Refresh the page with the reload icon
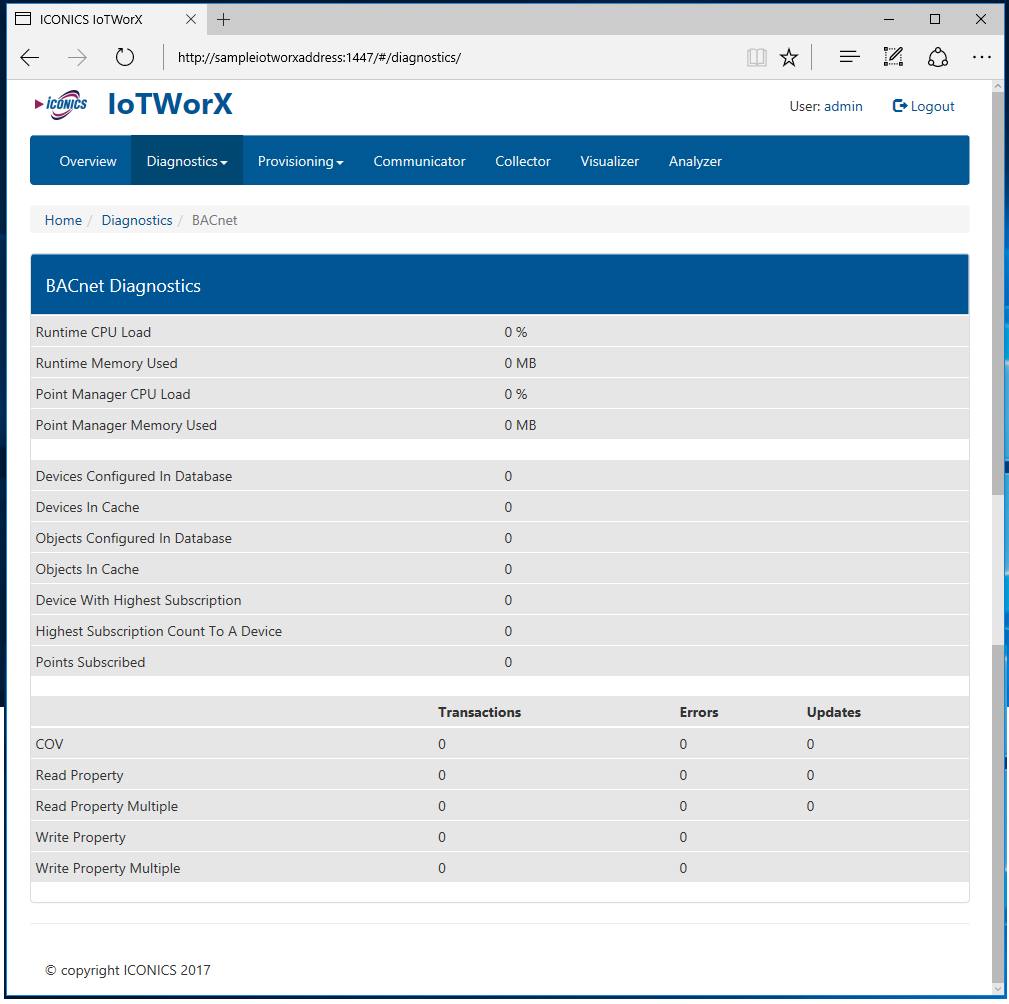The image size is (1009, 1004). tap(125, 57)
